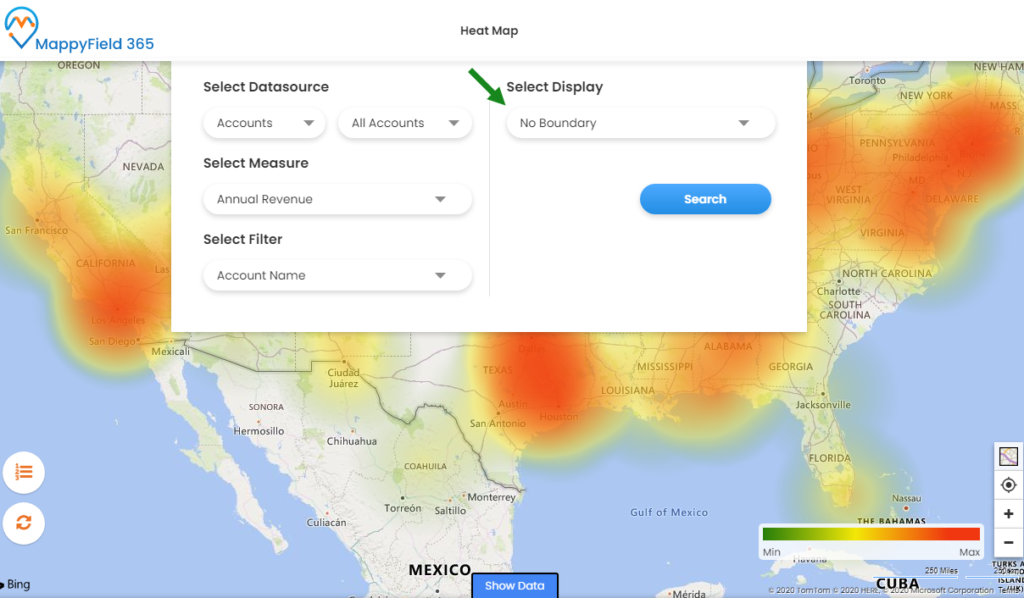Select the Heat Map page title
Image resolution: width=1024 pixels, height=598 pixels.
pyautogui.click(x=489, y=30)
